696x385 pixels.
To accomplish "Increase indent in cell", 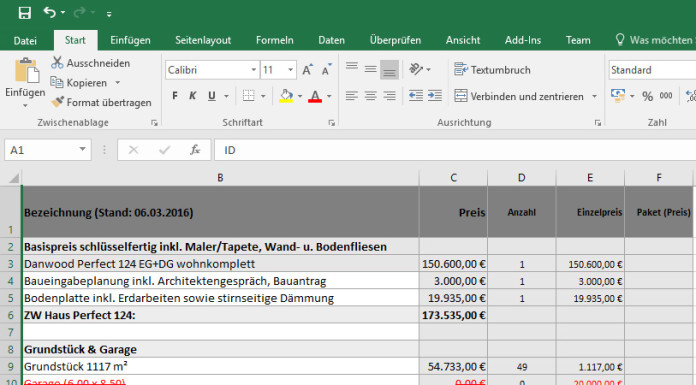I will [x=435, y=96].
